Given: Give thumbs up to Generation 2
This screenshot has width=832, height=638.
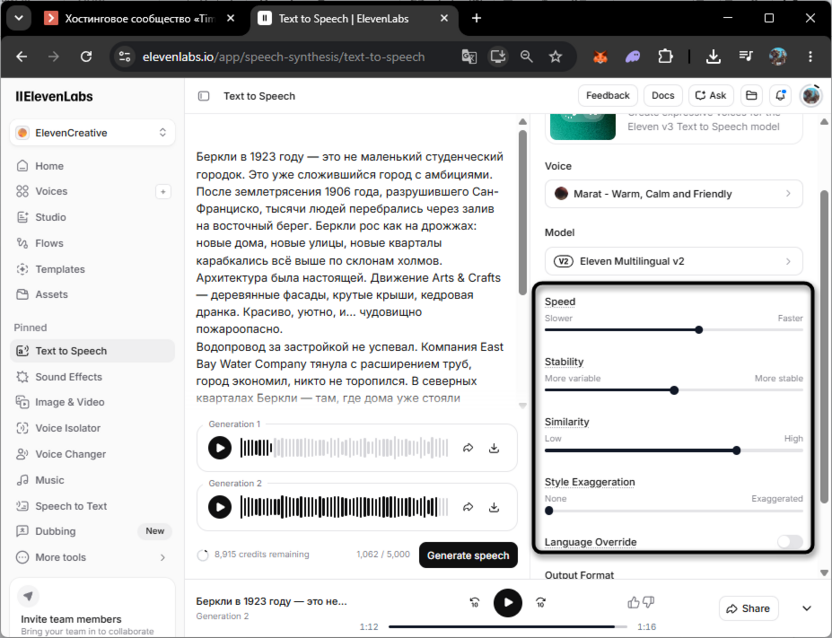Looking at the screenshot, I should point(633,602).
